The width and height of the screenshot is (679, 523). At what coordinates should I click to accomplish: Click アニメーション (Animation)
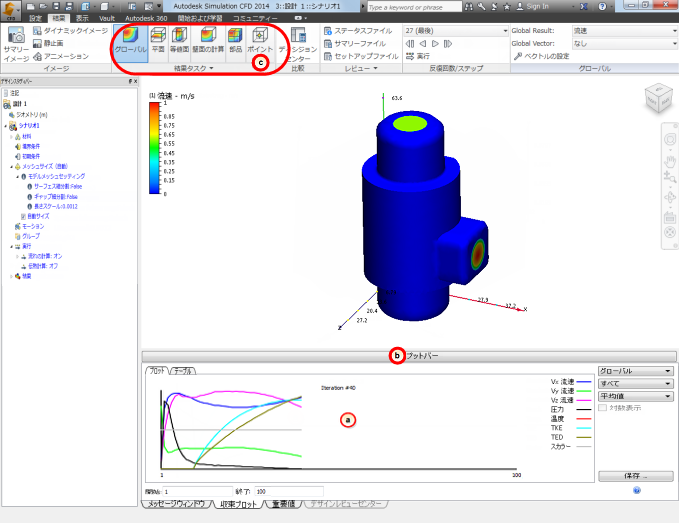point(61,56)
